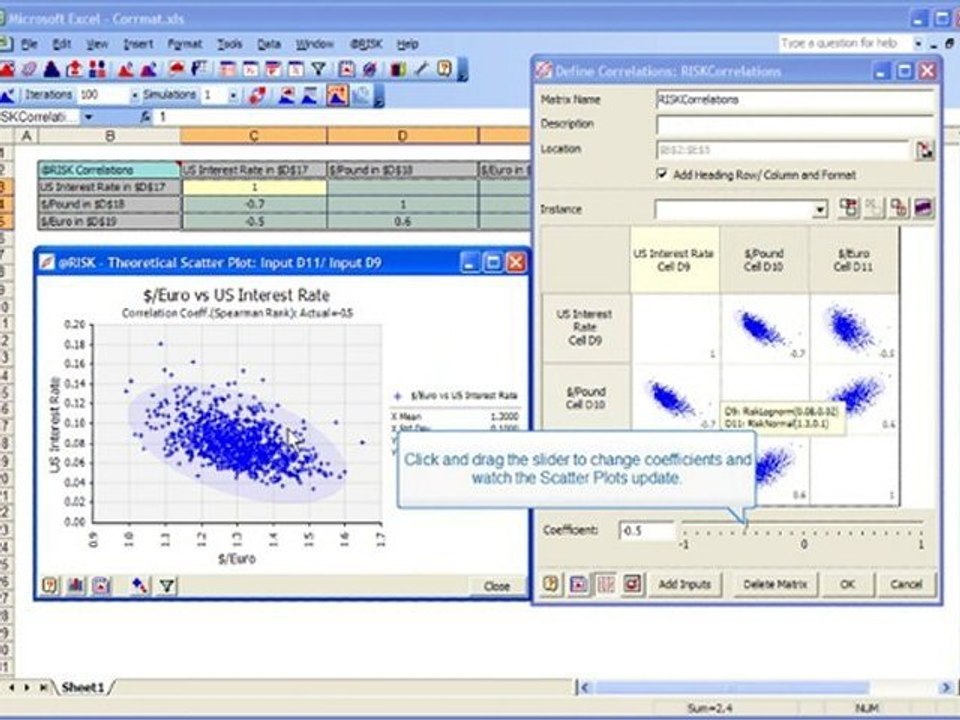960x720 pixels.
Task: Open the Insert menu
Action: point(138,44)
